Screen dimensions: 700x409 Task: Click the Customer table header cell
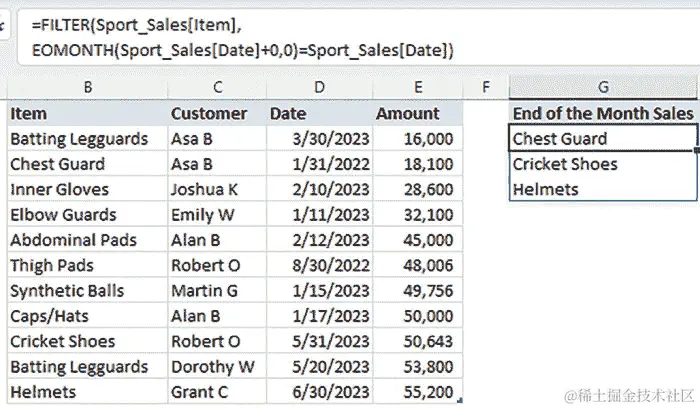pyautogui.click(x=217, y=113)
